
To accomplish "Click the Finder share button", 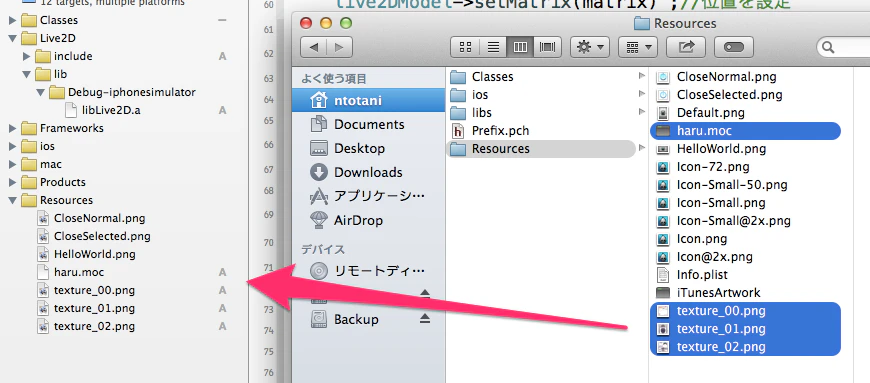I will [686, 48].
